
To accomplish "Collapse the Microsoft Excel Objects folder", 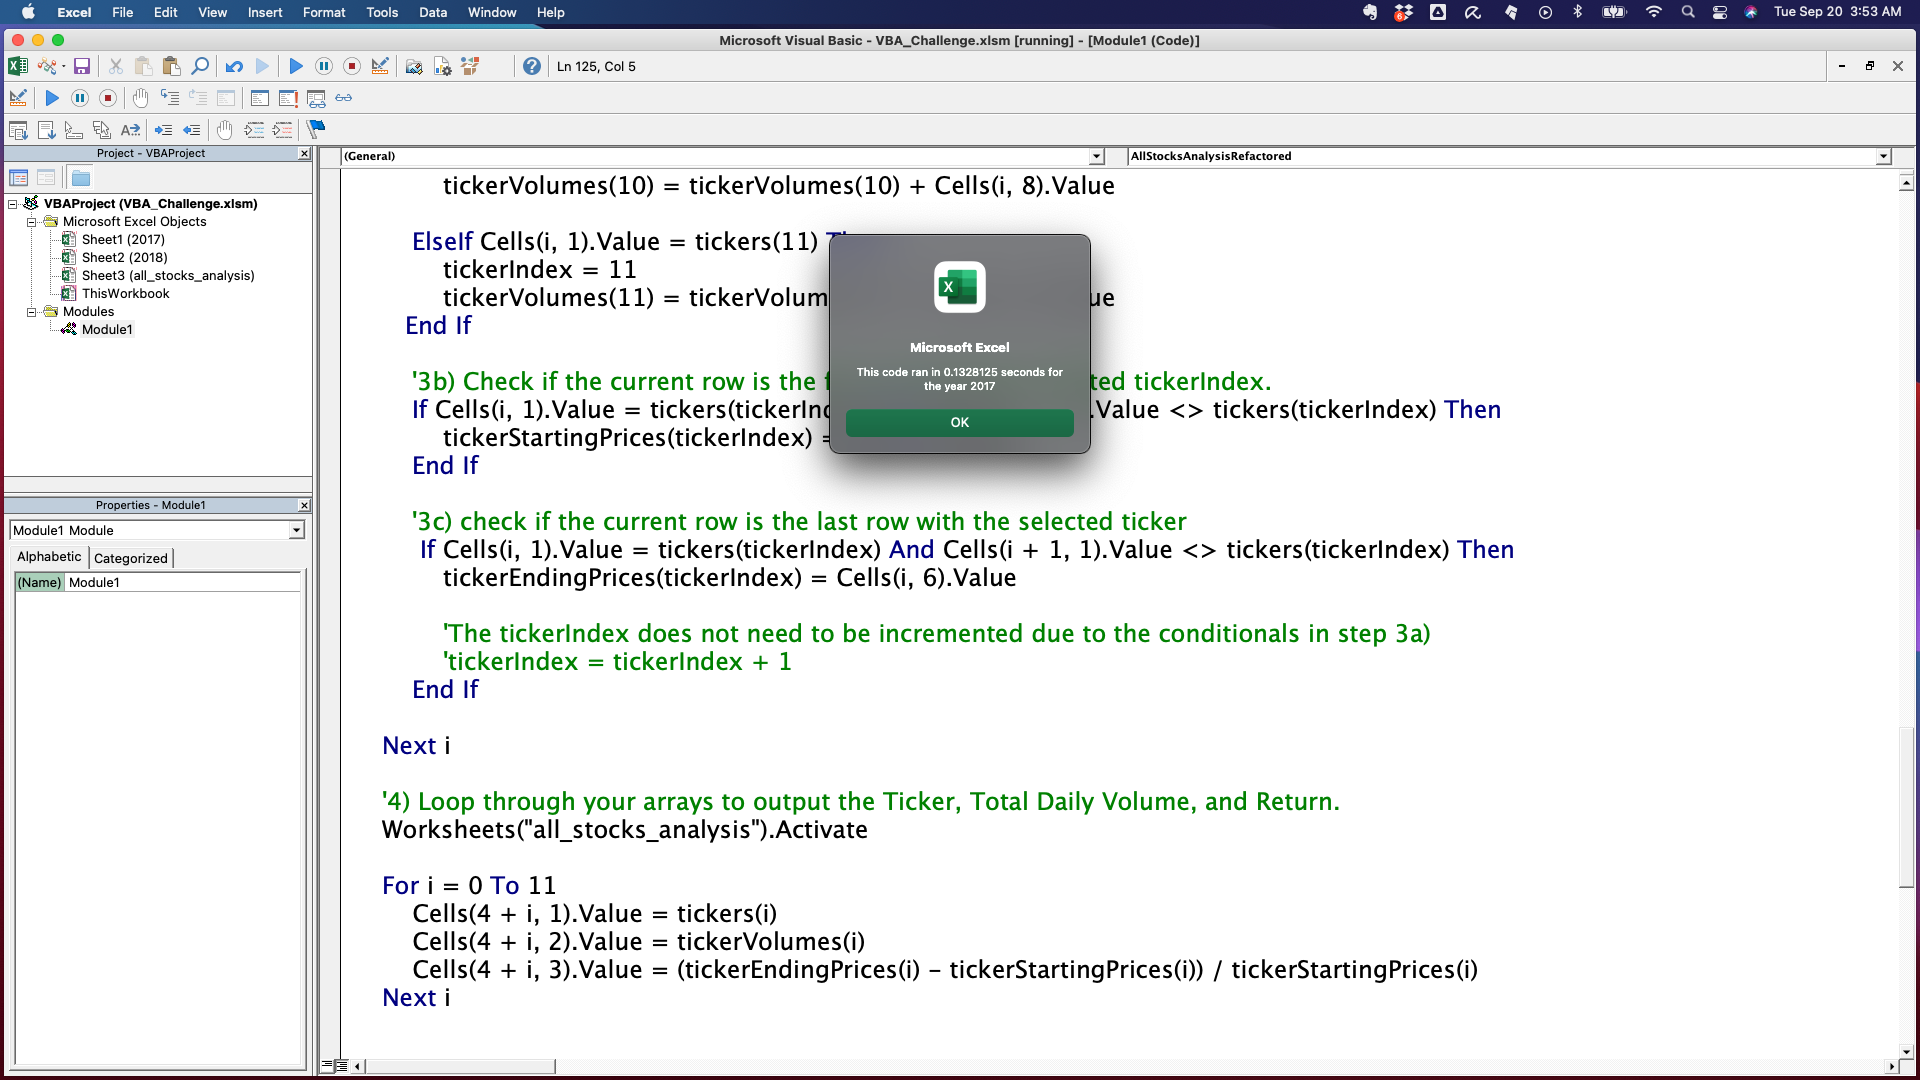I will (x=32, y=221).
